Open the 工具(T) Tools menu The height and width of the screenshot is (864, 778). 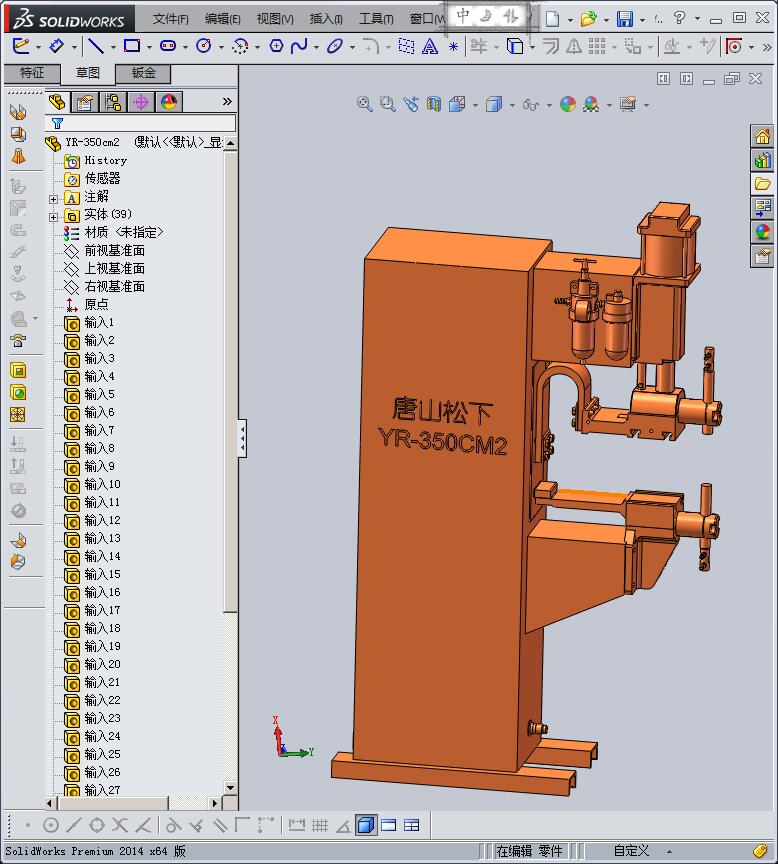pyautogui.click(x=376, y=19)
